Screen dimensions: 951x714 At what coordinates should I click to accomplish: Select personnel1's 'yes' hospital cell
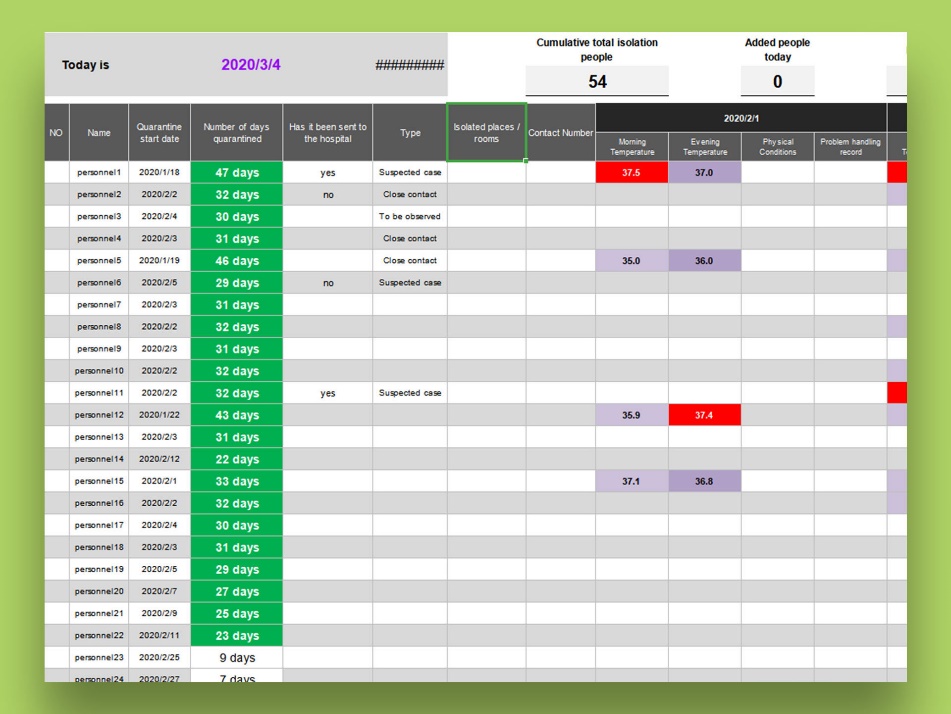coord(329,173)
